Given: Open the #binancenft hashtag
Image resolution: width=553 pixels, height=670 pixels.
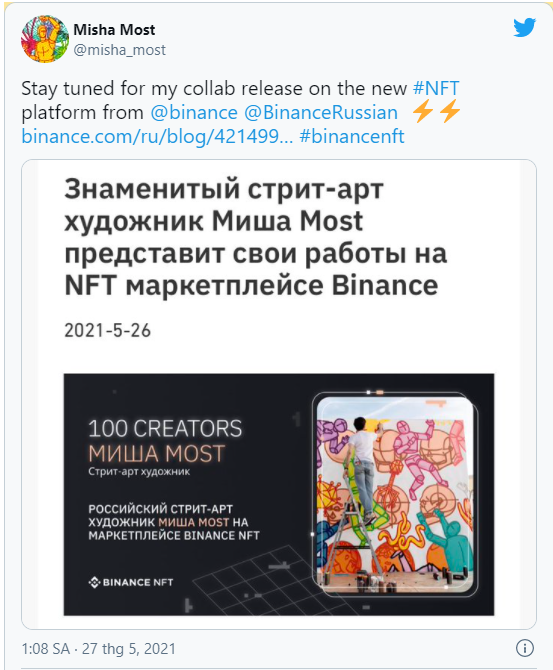Looking at the screenshot, I should [352, 137].
